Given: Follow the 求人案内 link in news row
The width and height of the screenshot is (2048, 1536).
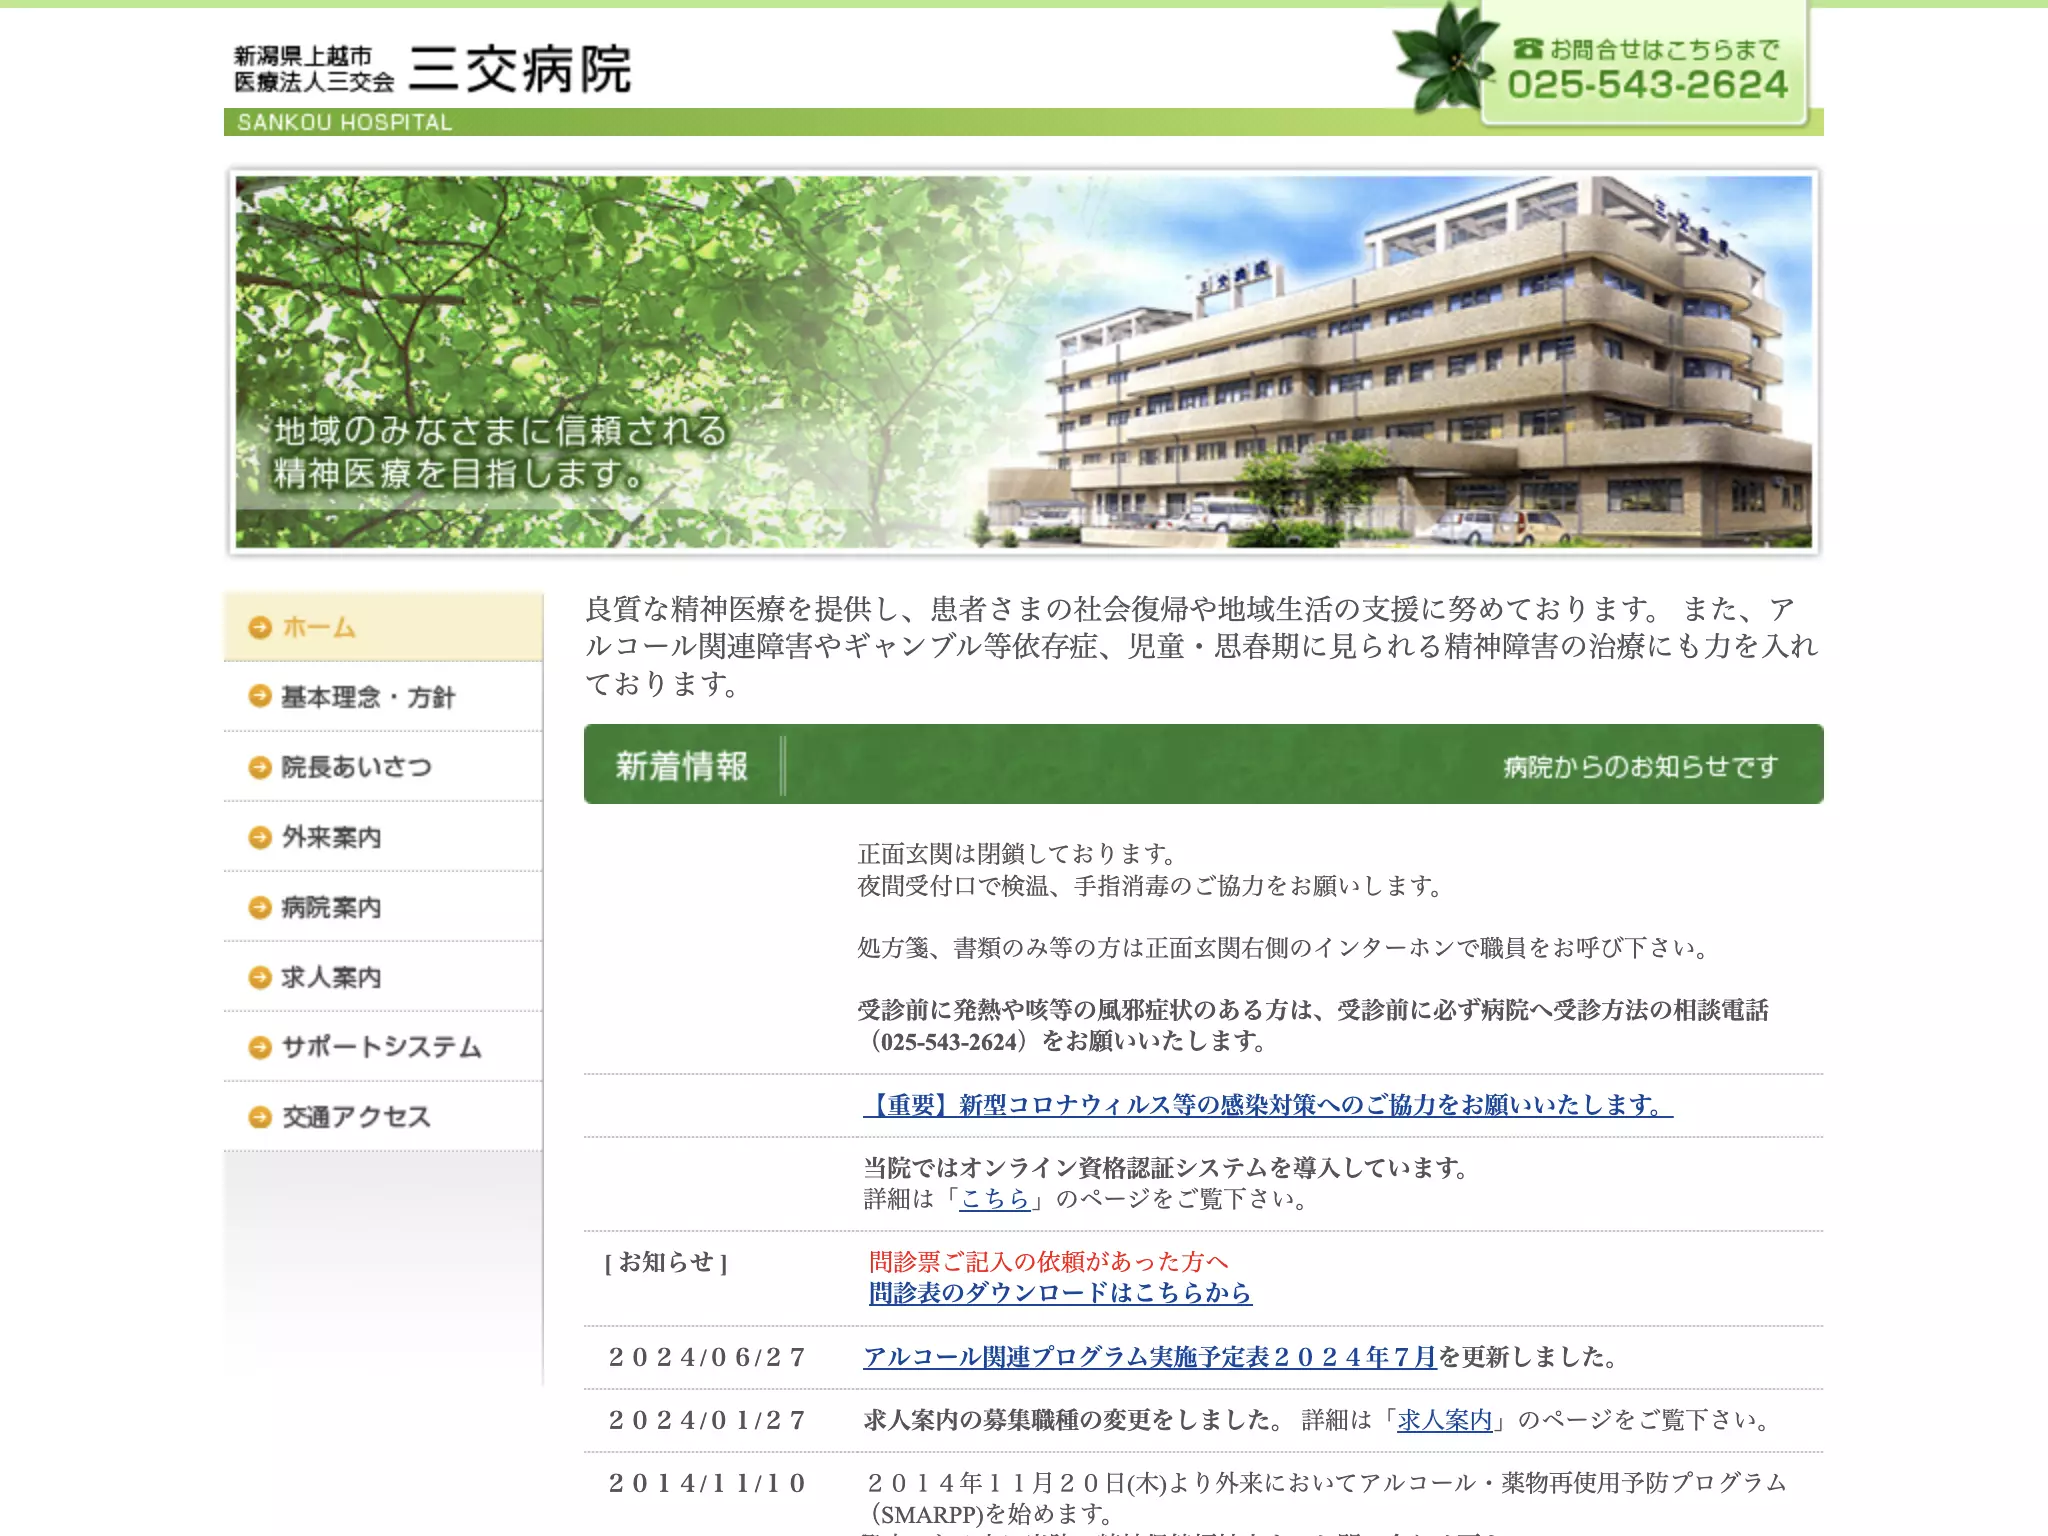Looking at the screenshot, I should pos(1445,1420).
